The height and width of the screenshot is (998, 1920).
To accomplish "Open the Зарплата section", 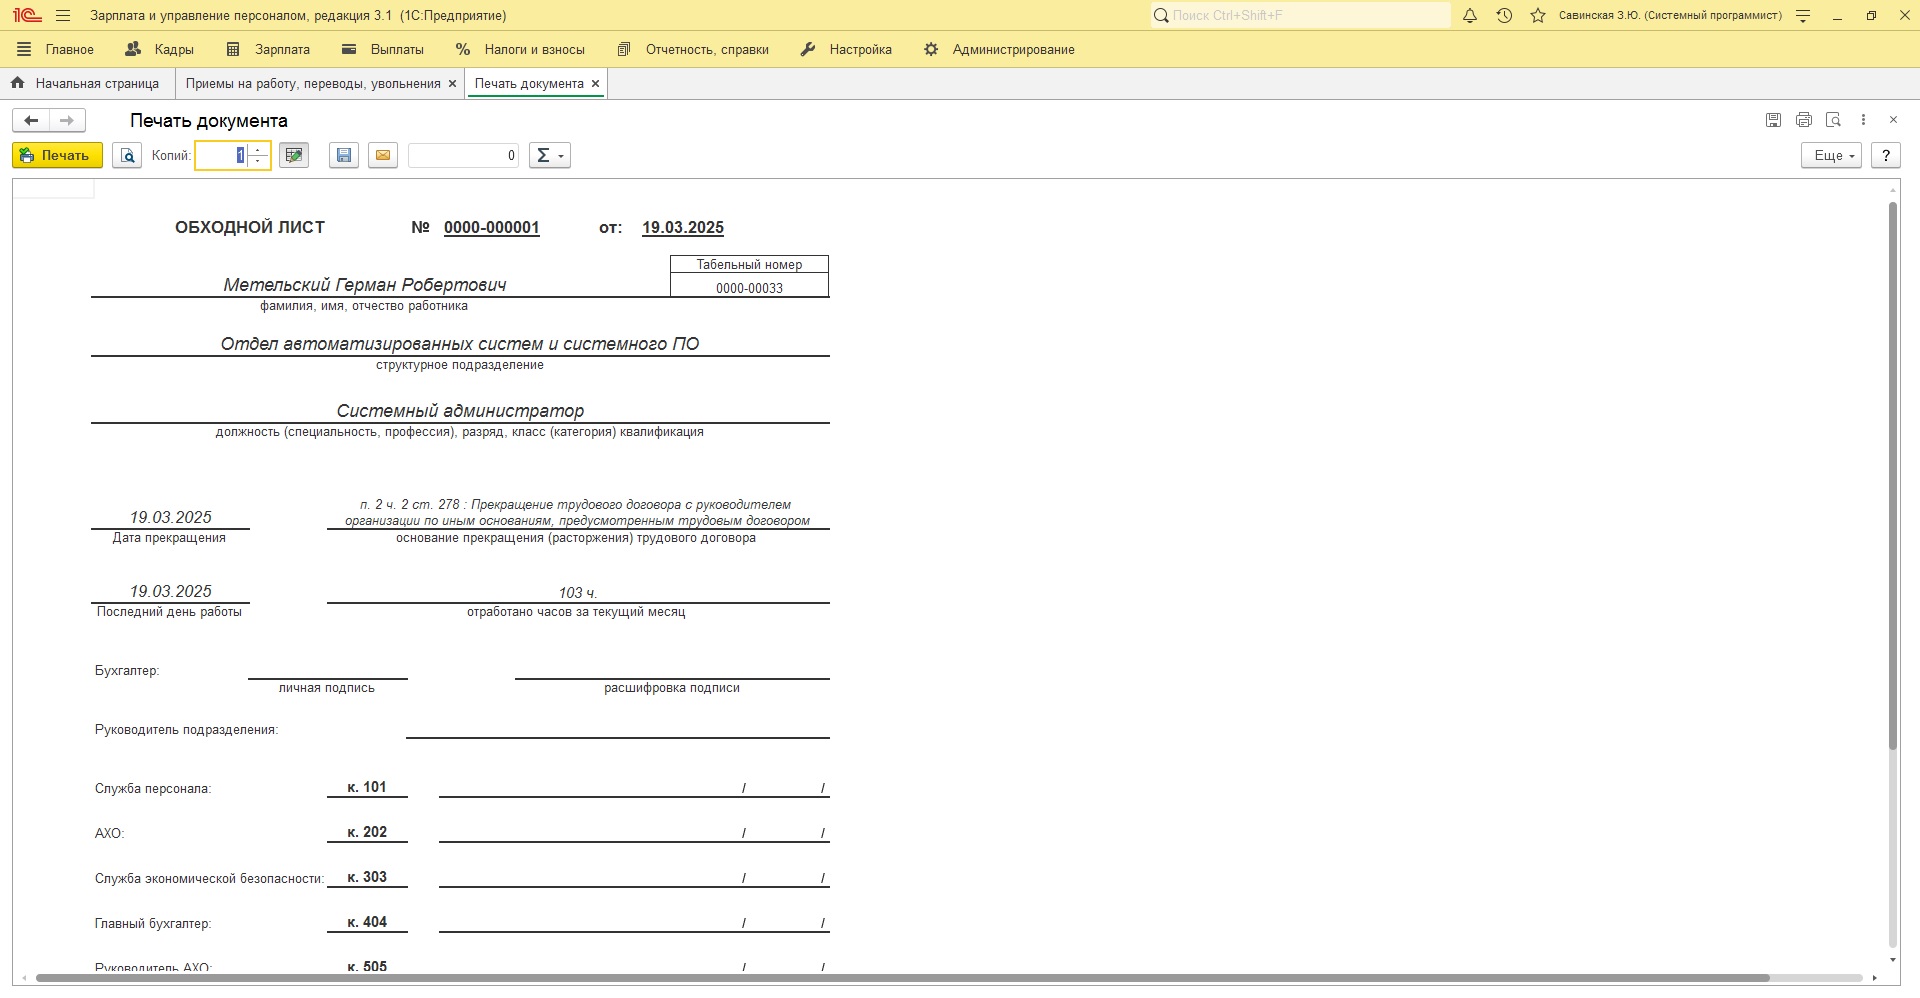I will (x=268, y=49).
